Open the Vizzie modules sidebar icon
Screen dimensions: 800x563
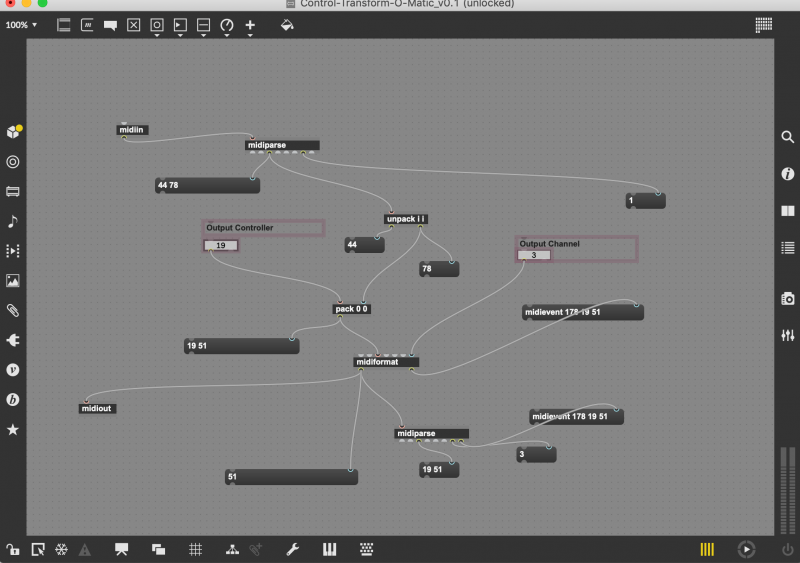tap(13, 370)
